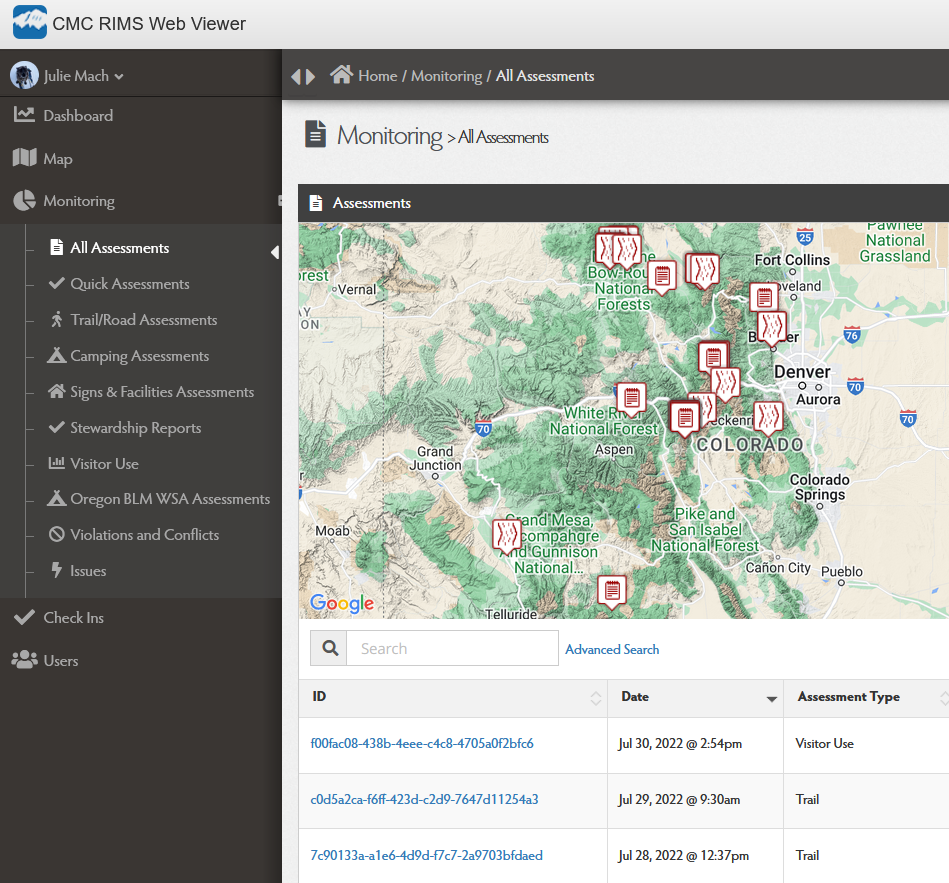Viewport: 949px width, 883px height.
Task: Open the Map icon in the sidebar
Action: point(24,158)
